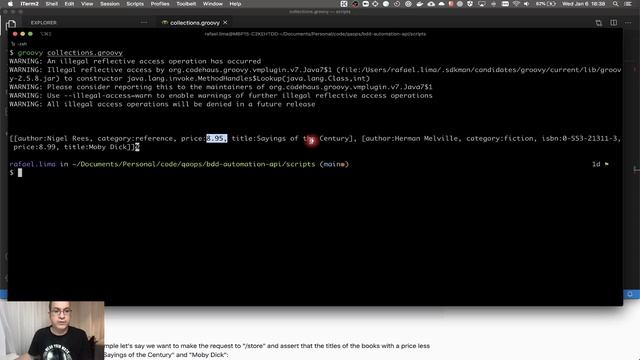The width and height of the screenshot is (640, 360).
Task: Click the terminal cursor at the prompt
Action: point(20,173)
